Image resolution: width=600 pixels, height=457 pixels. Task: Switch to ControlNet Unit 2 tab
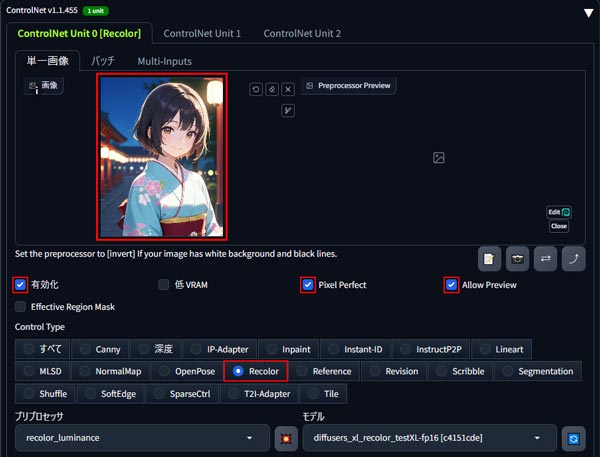(302, 34)
